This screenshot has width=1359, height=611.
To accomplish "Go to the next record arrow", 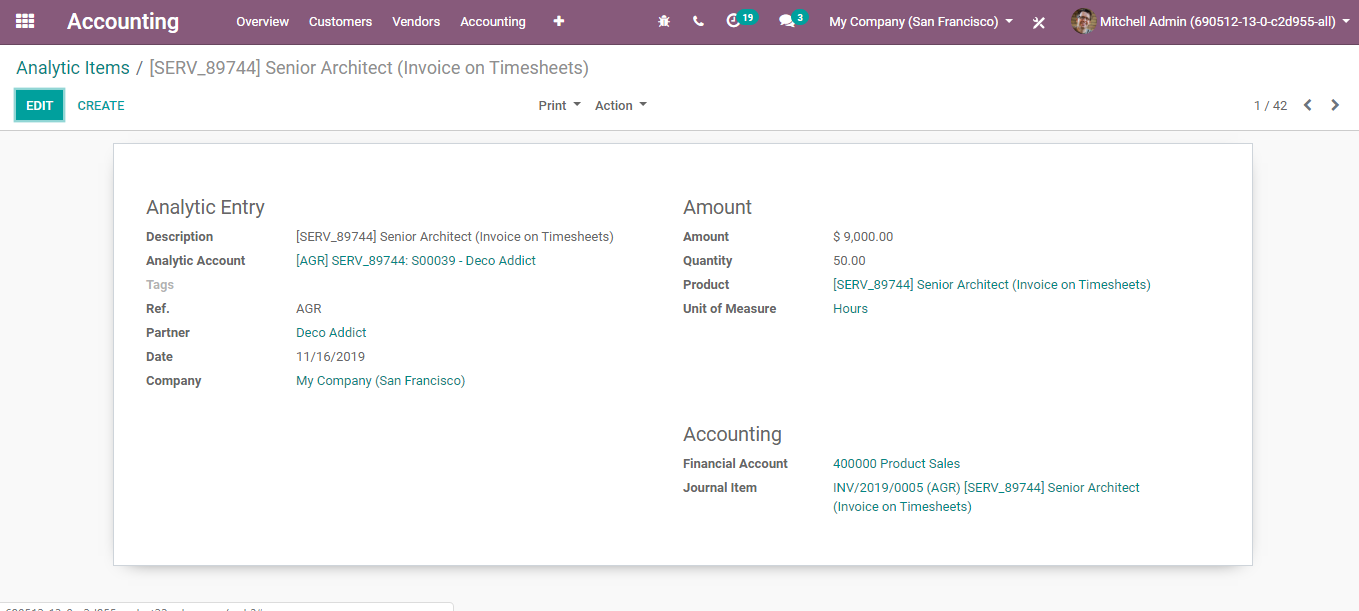I will [1335, 105].
